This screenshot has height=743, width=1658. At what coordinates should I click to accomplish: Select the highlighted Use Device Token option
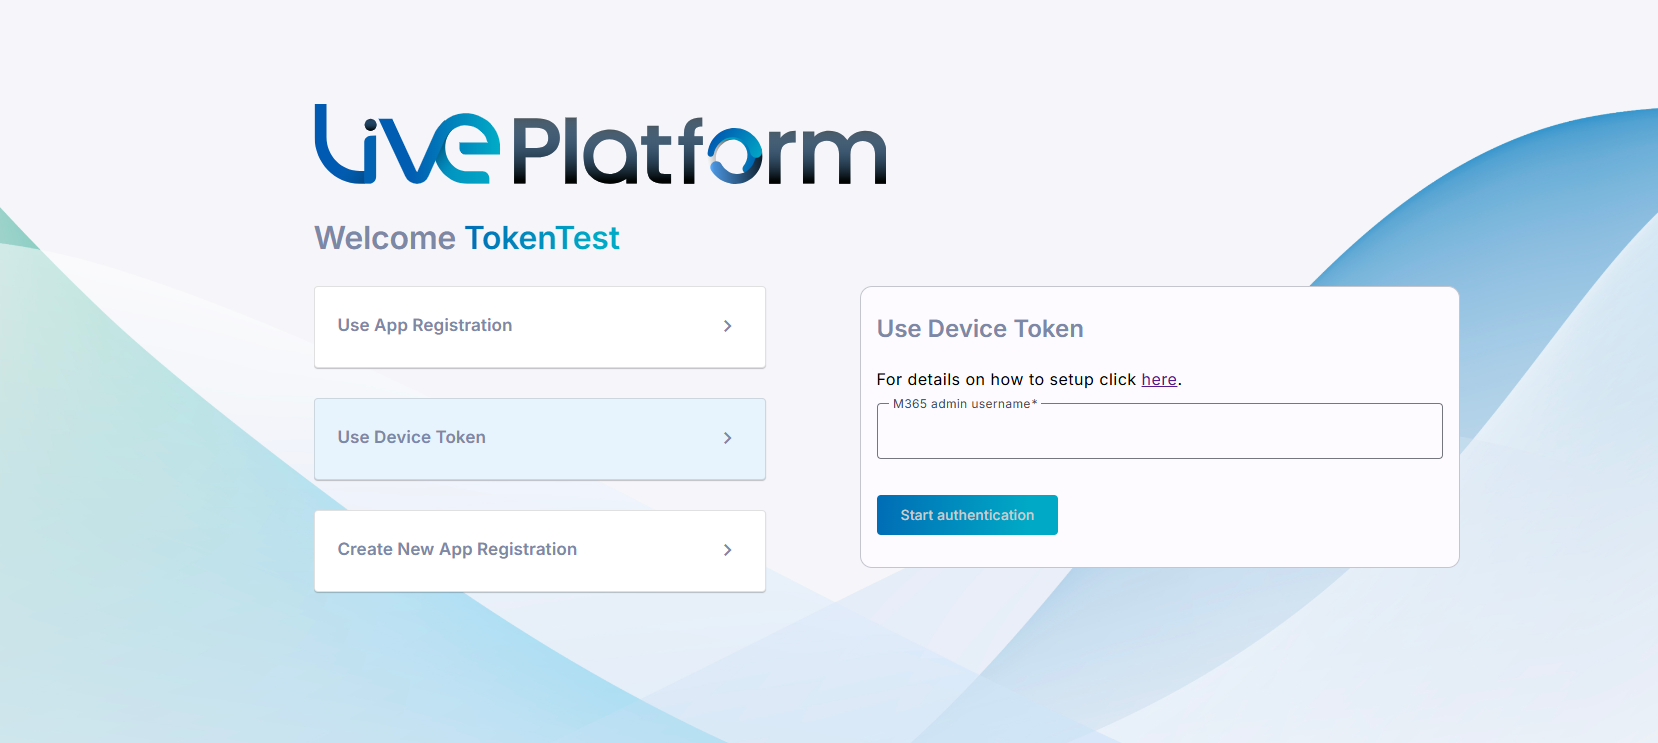540,439
